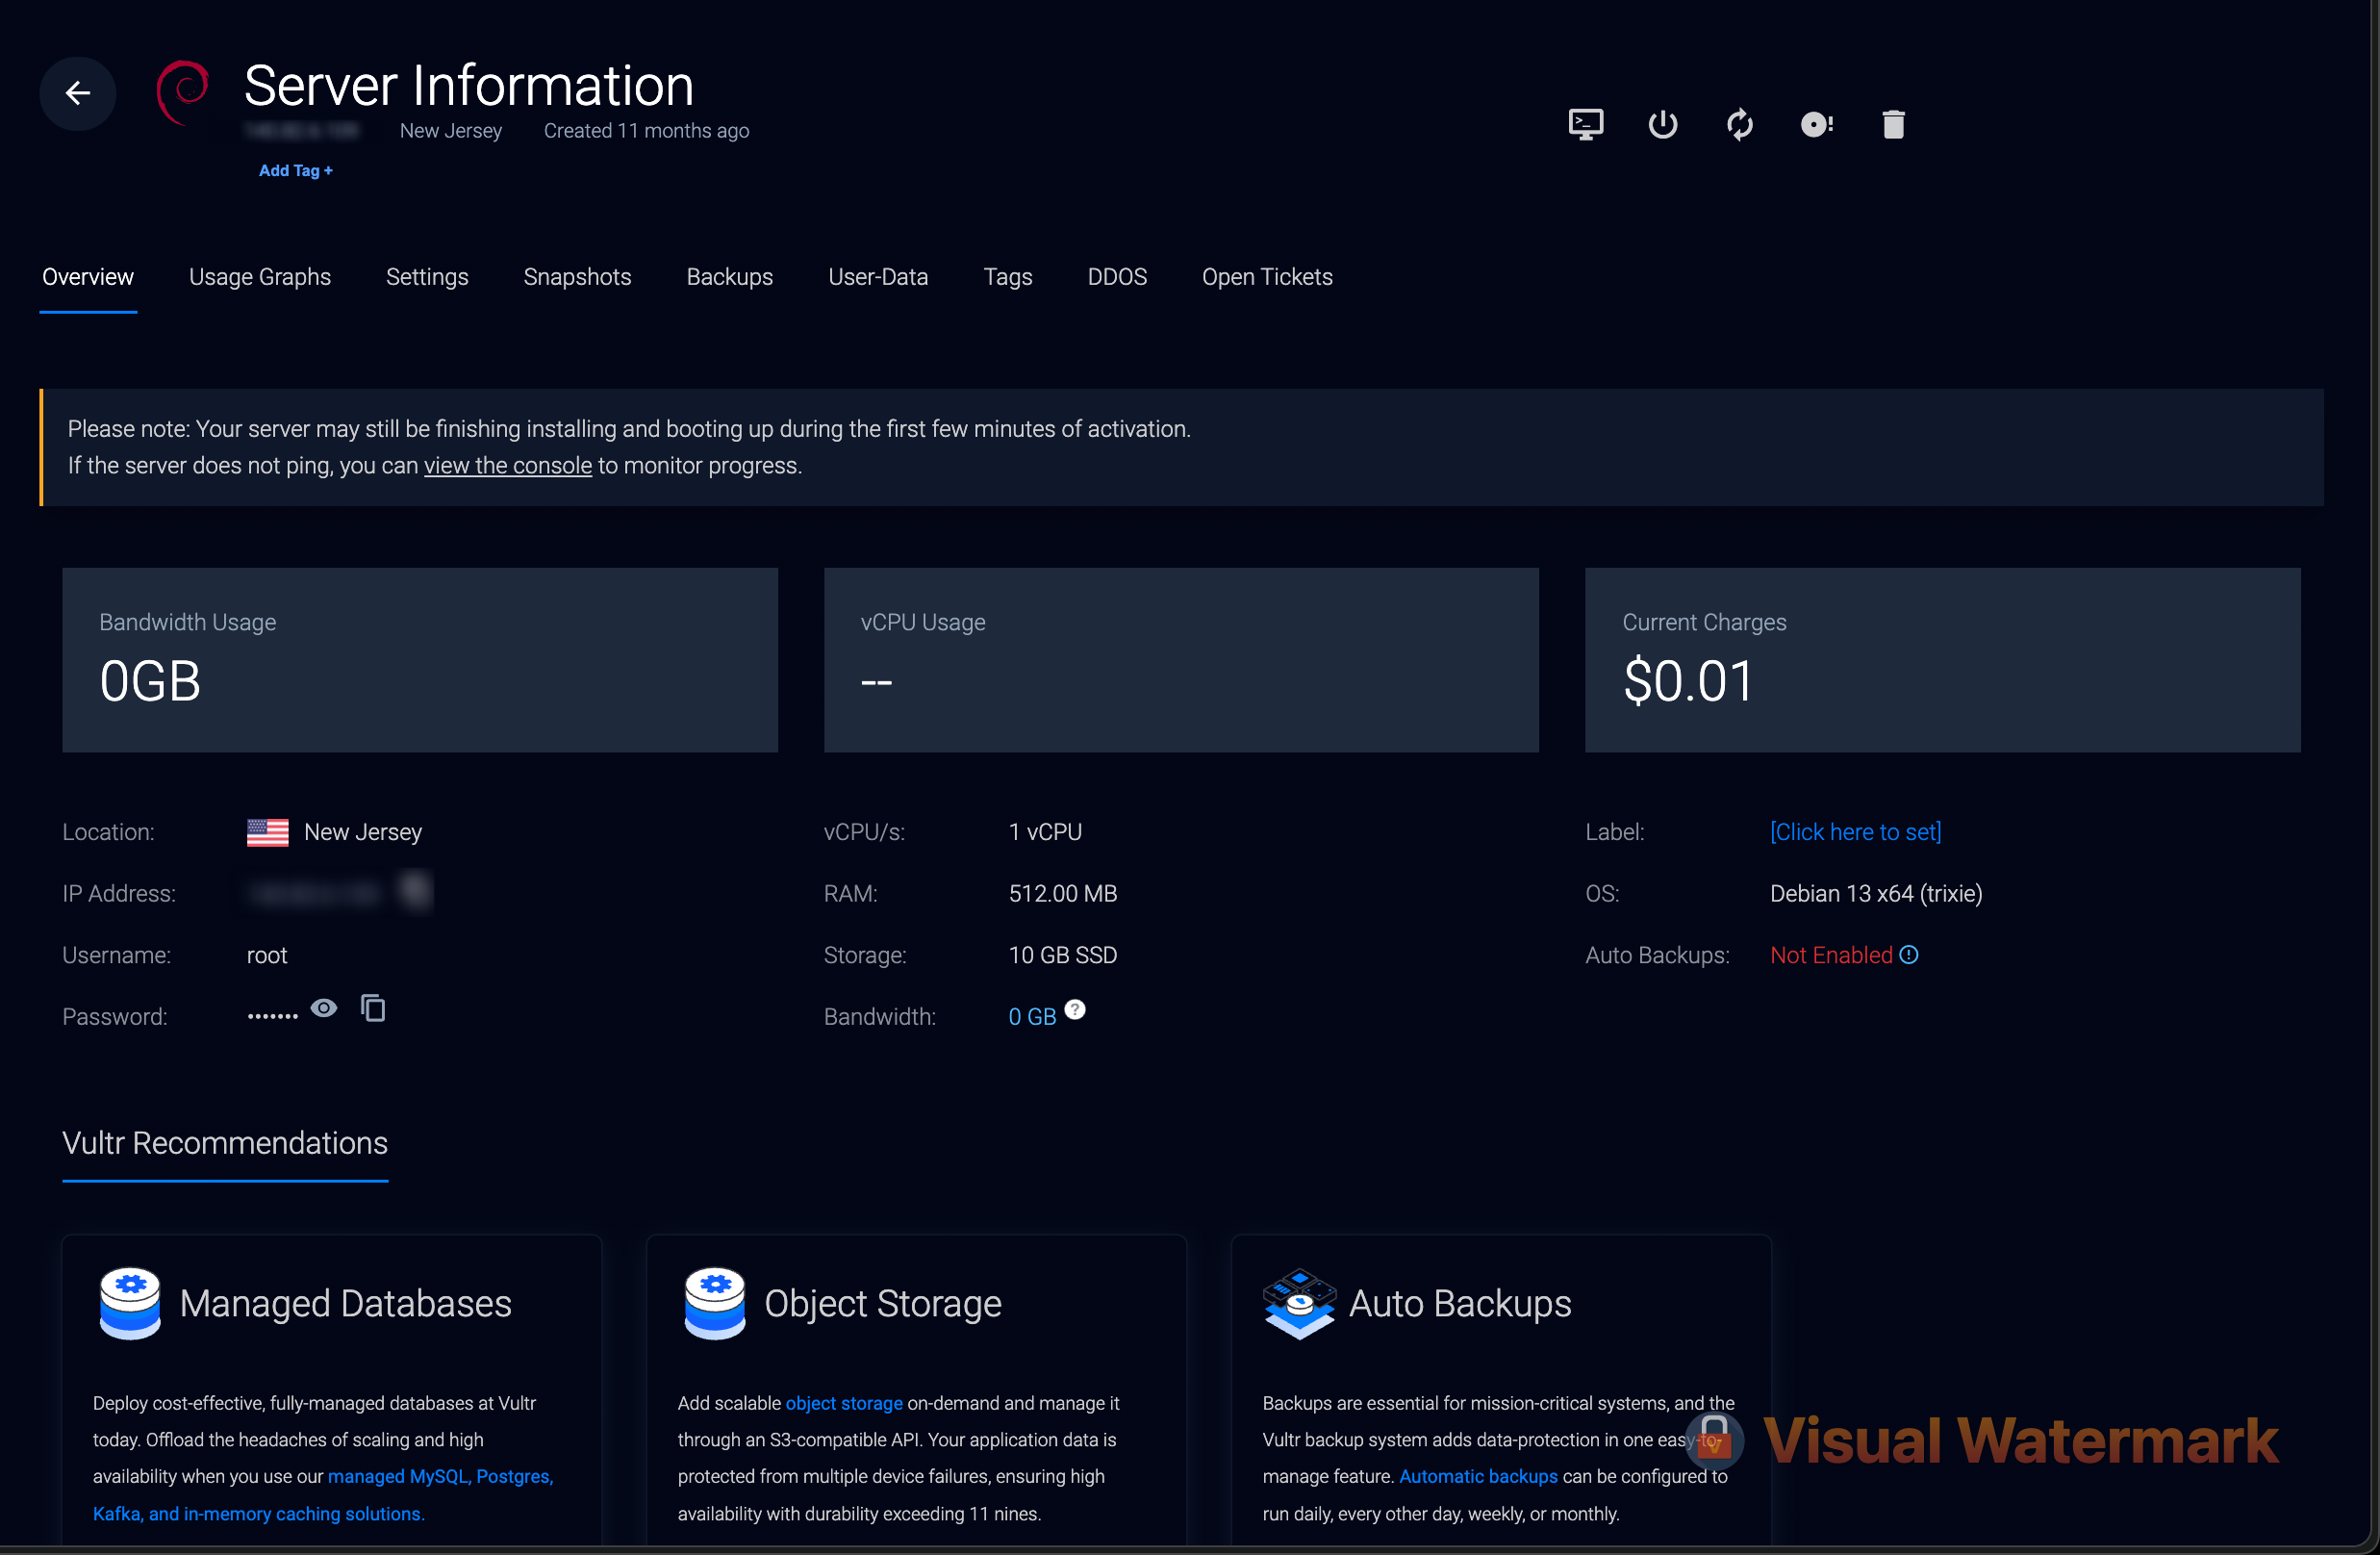2380x1555 pixels.
Task: Stop the server with power icon
Action: click(x=1662, y=124)
